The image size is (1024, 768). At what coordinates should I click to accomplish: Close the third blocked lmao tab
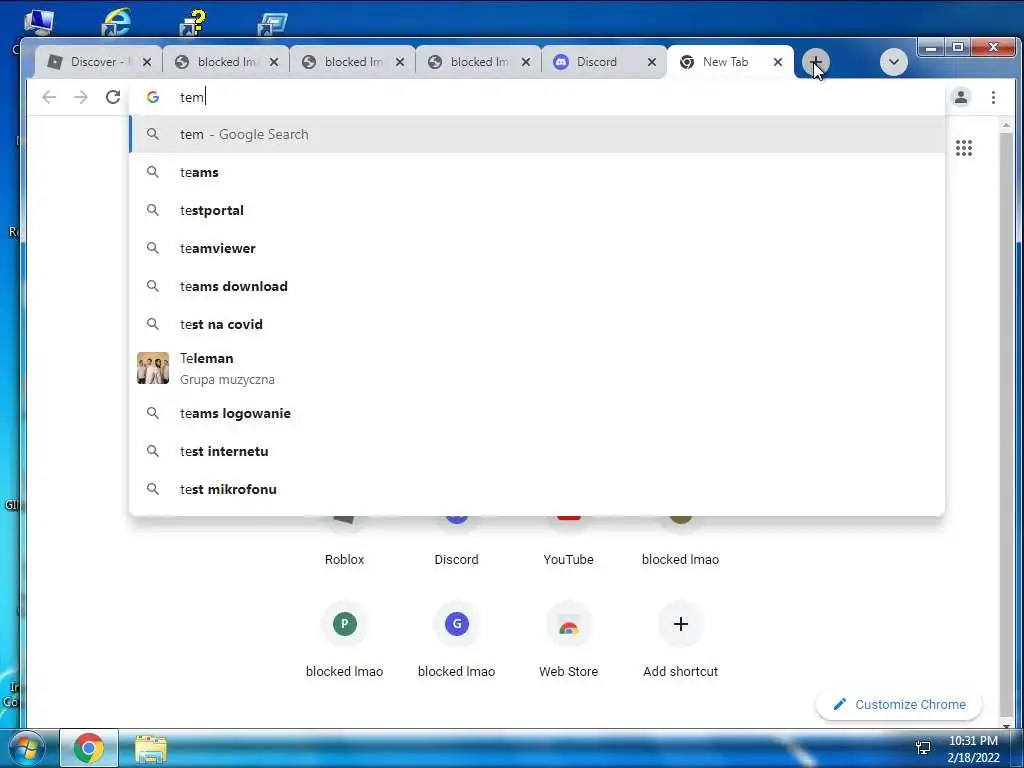526,62
